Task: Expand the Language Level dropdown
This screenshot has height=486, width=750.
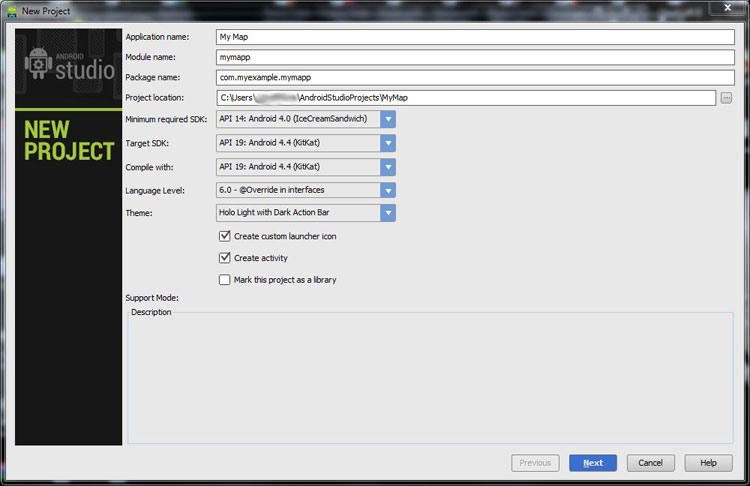Action: (387, 190)
